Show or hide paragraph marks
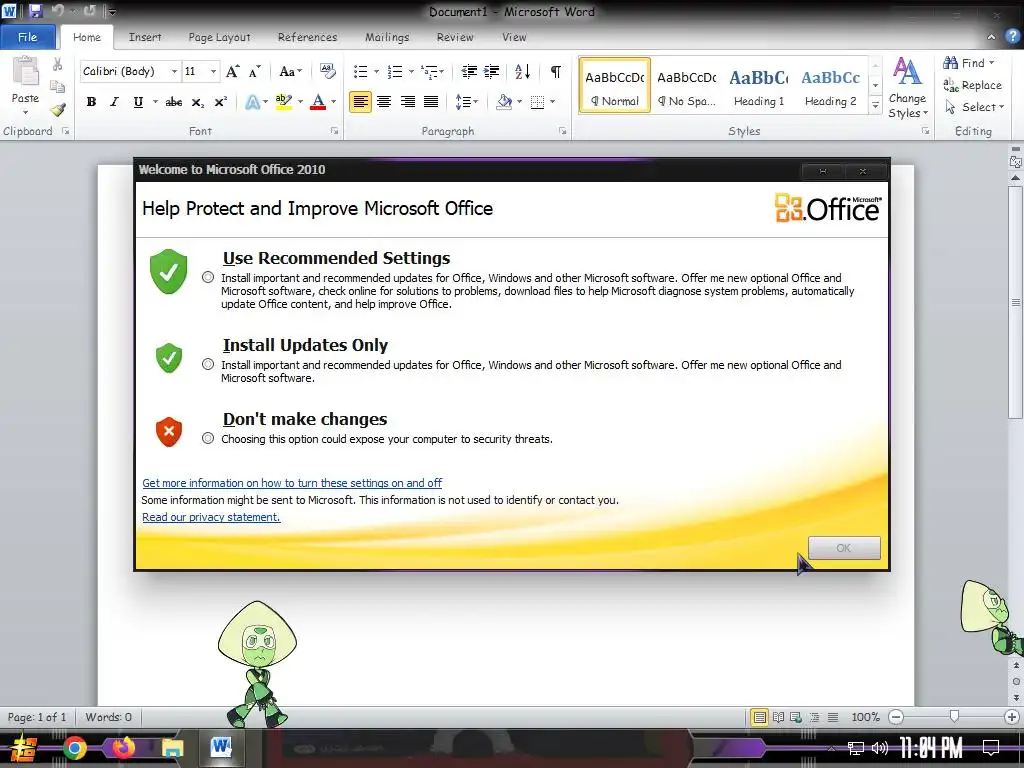The width and height of the screenshot is (1024, 768). tap(556, 71)
